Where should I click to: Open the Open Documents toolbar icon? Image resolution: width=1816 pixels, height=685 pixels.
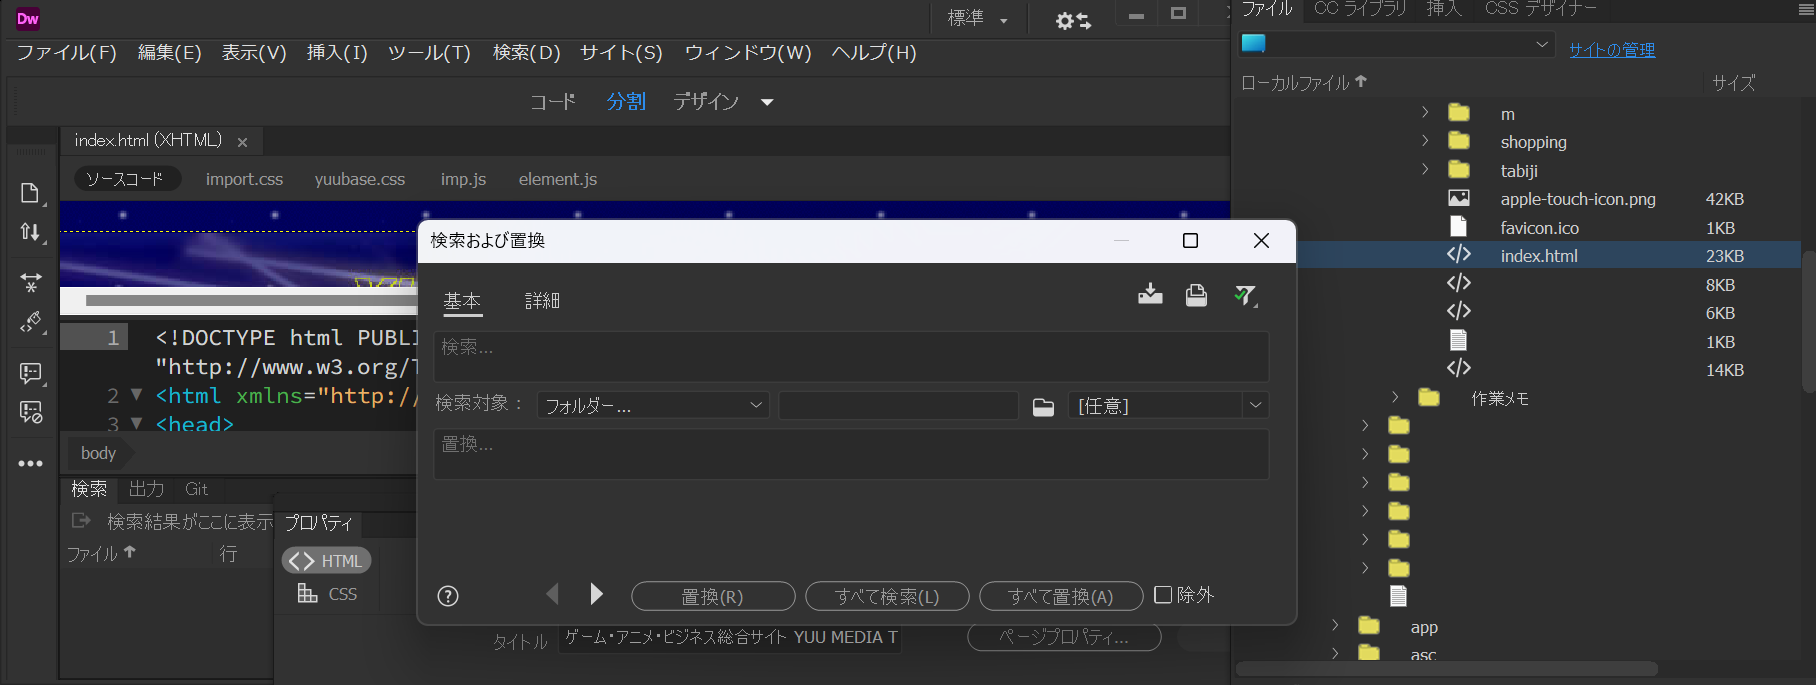tap(30, 193)
